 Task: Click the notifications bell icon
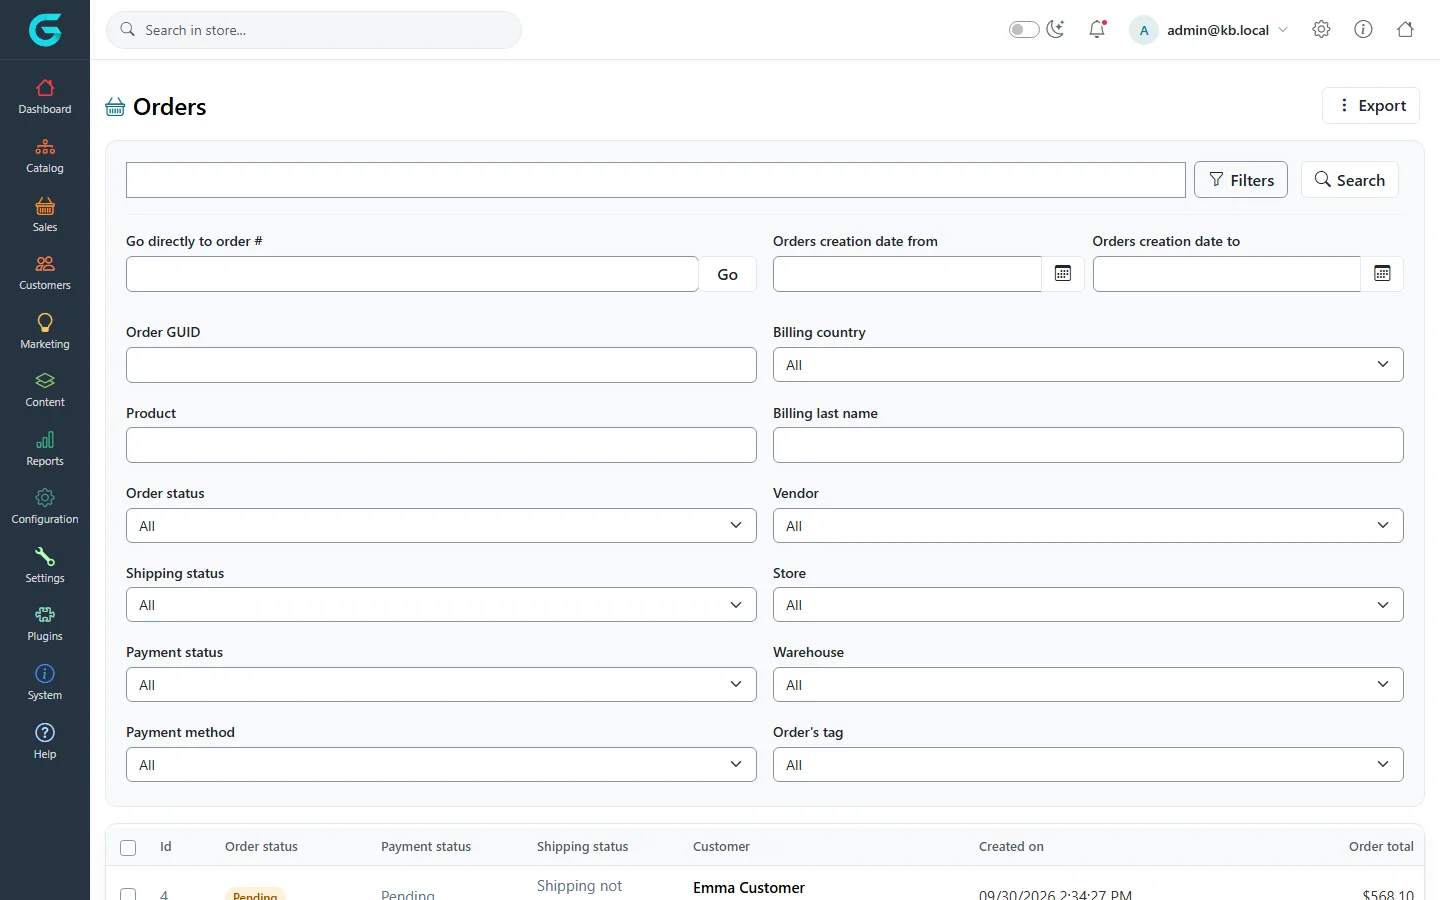pos(1097,29)
